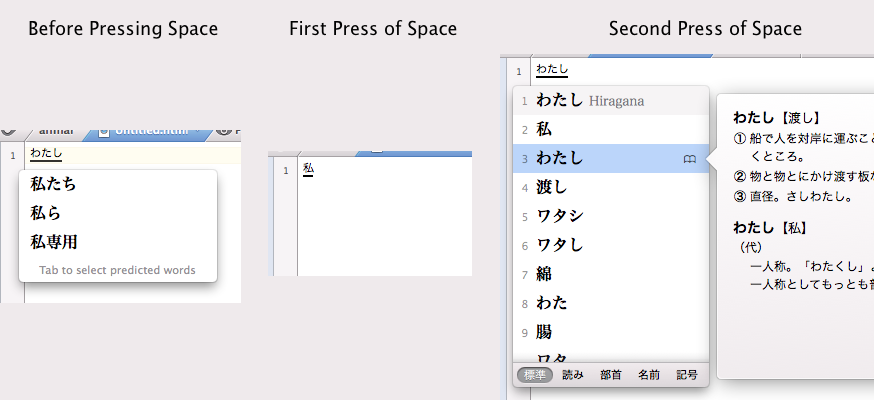Viewport: 874px width, 400px height.
Task: Pick candidate 4 渡し
Action: (x=552, y=187)
